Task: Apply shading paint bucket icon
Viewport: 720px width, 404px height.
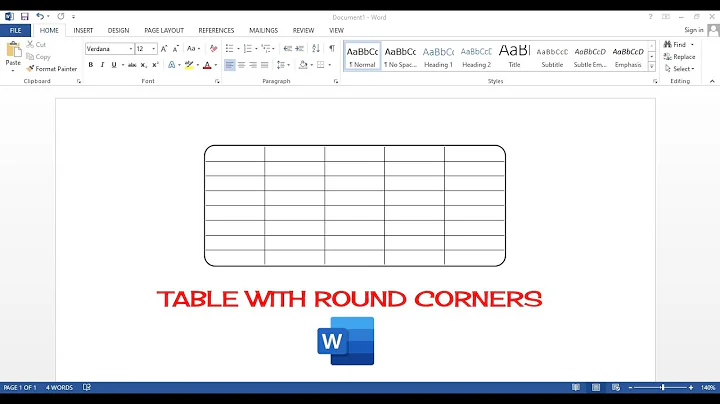Action: (x=303, y=65)
